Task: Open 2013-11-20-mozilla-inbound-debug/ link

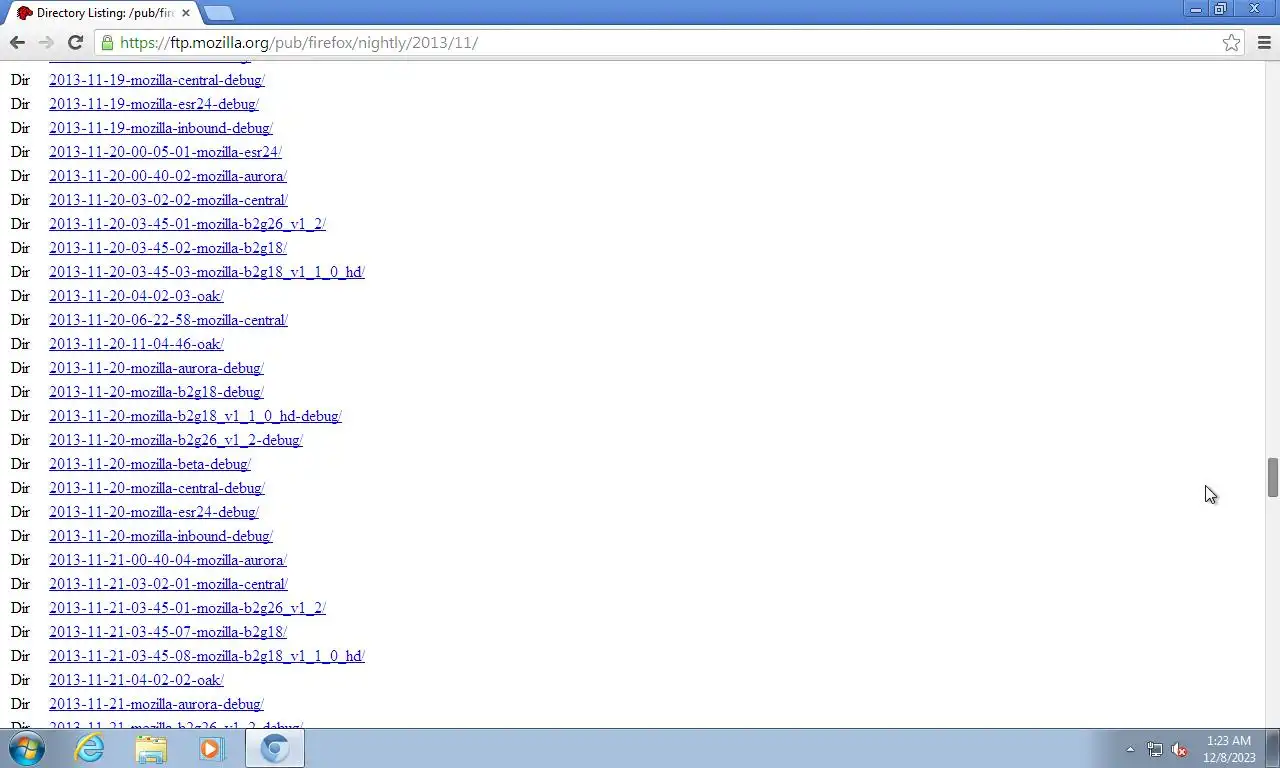Action: 161,536
